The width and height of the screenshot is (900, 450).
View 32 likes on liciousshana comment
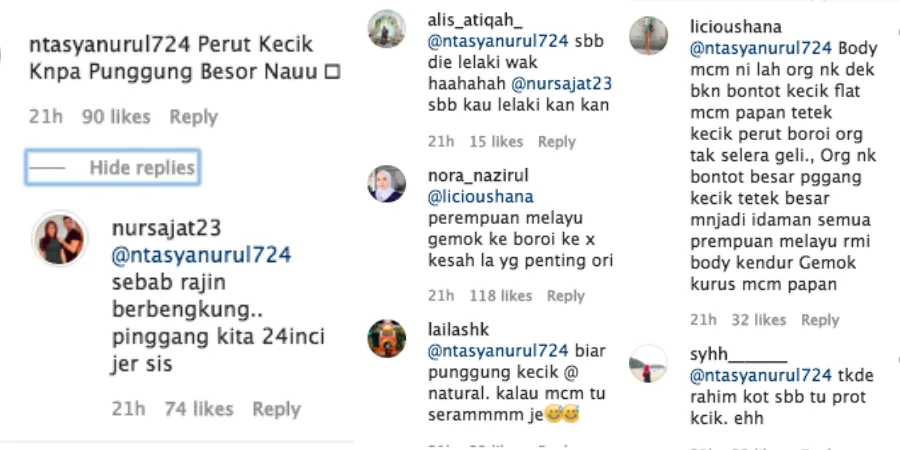point(758,320)
